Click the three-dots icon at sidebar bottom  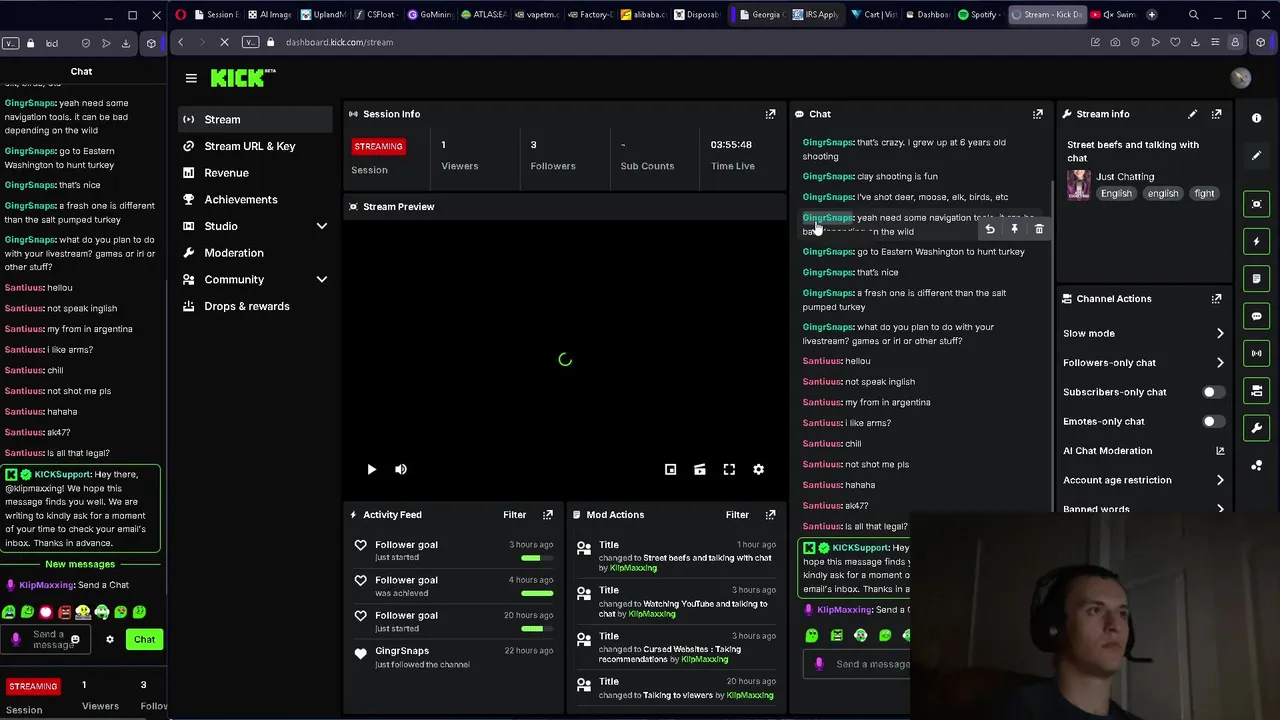(1256, 466)
